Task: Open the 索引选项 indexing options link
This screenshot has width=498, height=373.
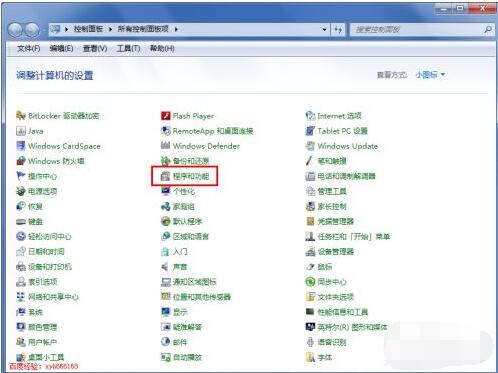Action: click(x=43, y=282)
